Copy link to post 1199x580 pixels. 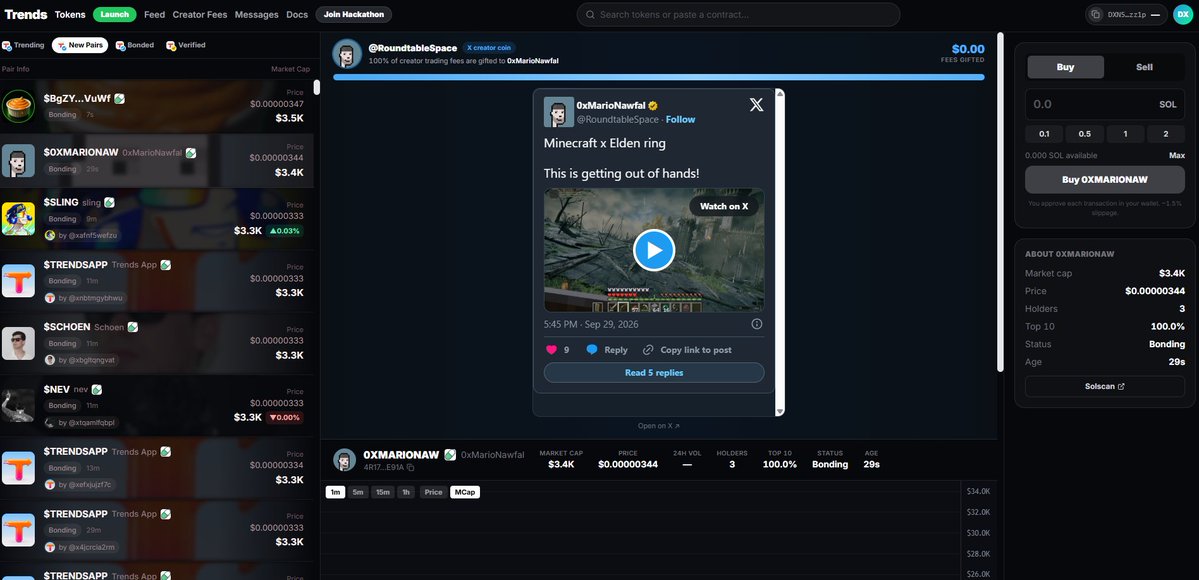pyautogui.click(x=687, y=350)
